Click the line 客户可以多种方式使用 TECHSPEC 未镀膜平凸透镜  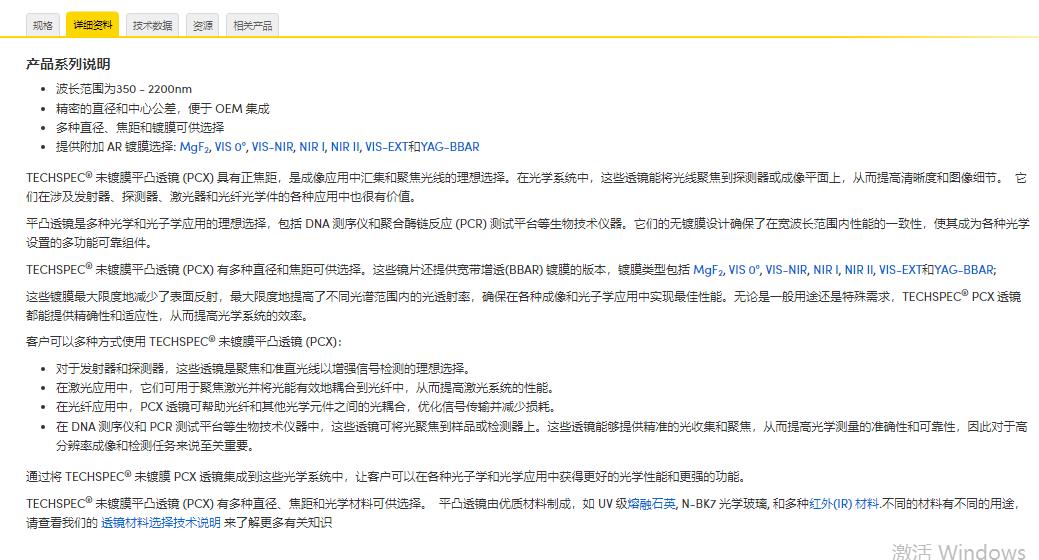(x=184, y=342)
